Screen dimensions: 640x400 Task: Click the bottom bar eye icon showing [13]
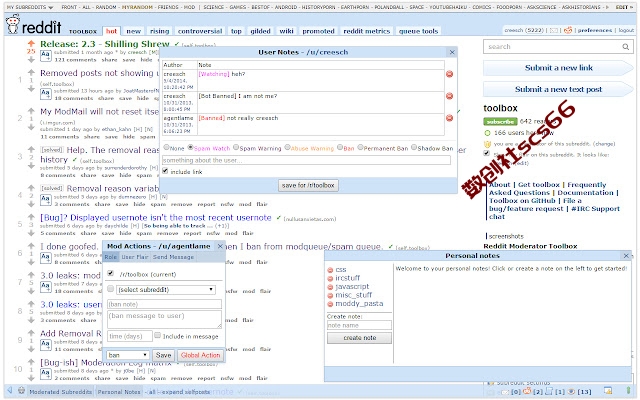pyautogui.click(x=572, y=391)
